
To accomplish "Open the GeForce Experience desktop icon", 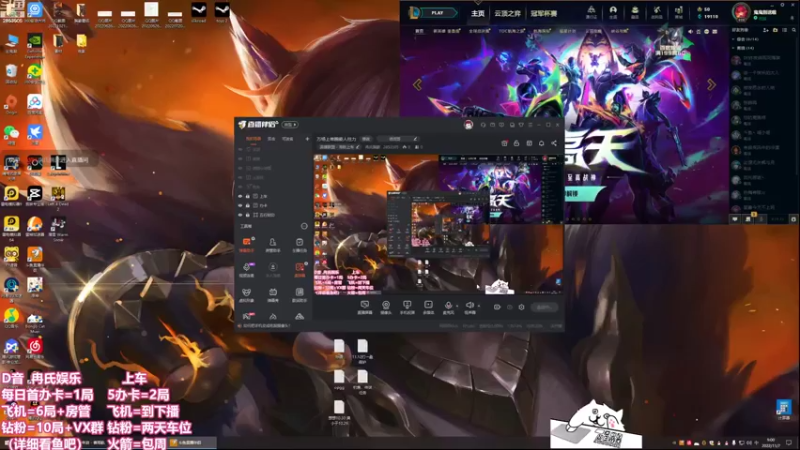I will click(x=35, y=44).
